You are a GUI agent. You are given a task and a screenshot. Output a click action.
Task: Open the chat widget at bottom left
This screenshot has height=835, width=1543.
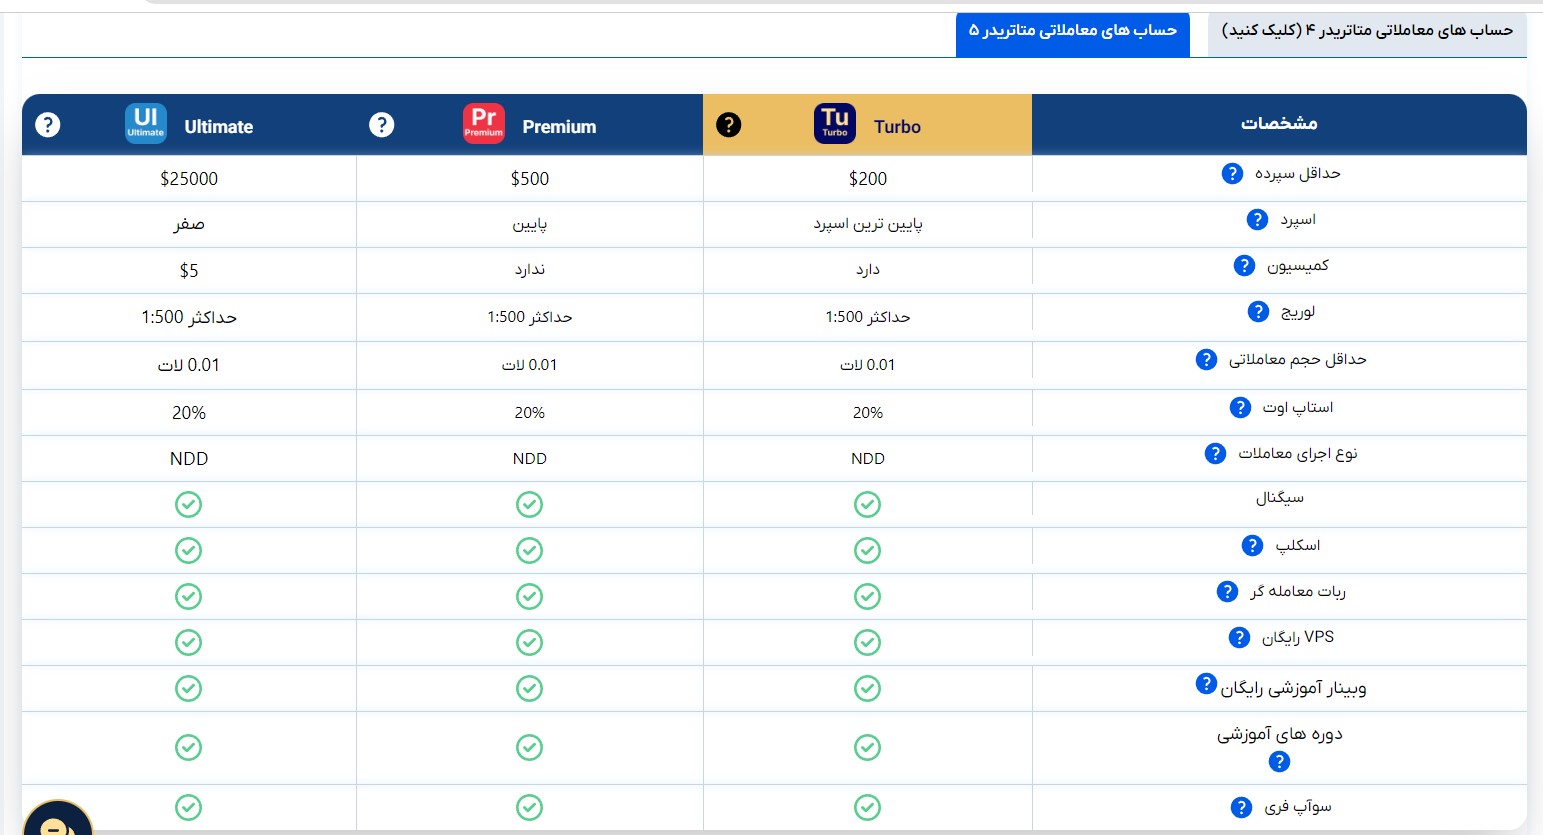pyautogui.click(x=57, y=820)
